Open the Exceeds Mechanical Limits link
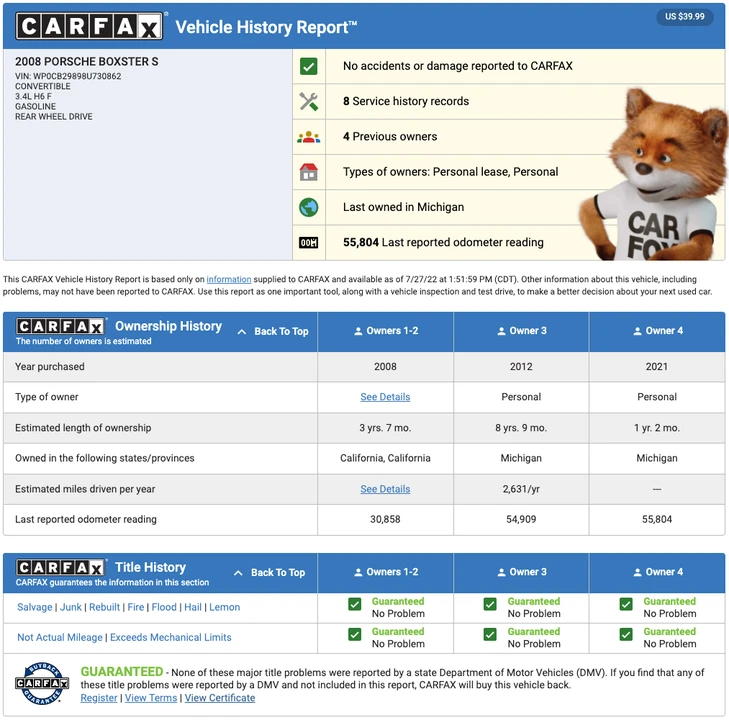 click(x=171, y=637)
